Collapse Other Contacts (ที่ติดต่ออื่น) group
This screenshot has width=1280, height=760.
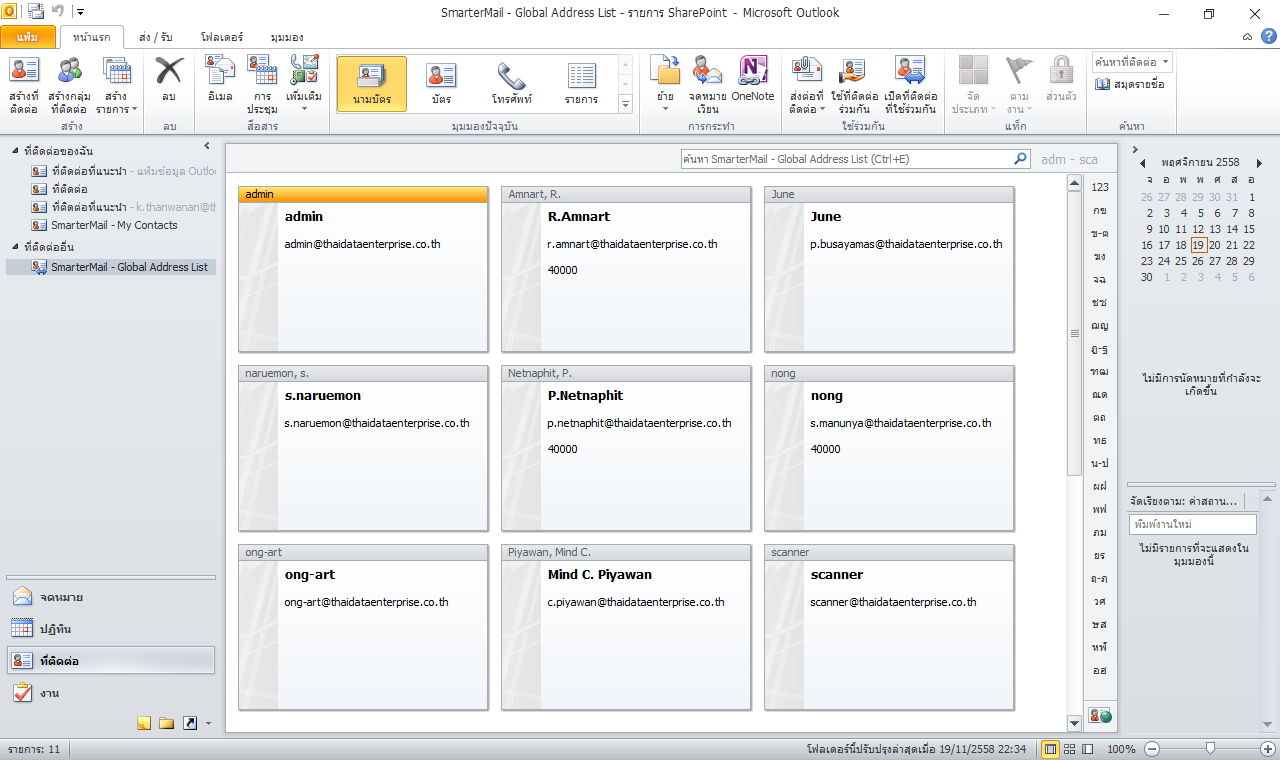click(x=16, y=246)
